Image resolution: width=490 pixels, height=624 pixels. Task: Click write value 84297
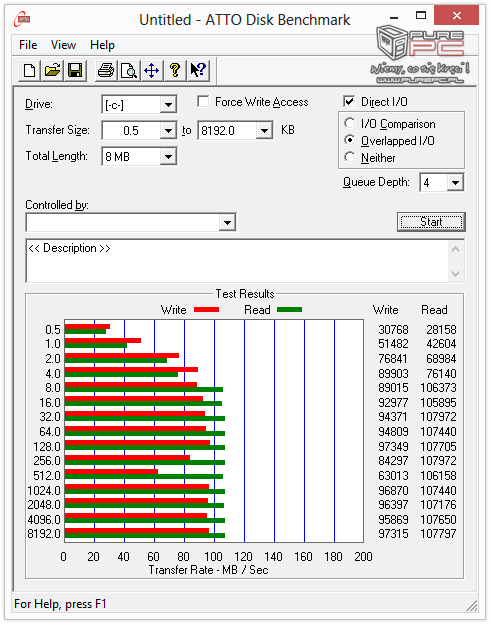coord(393,461)
